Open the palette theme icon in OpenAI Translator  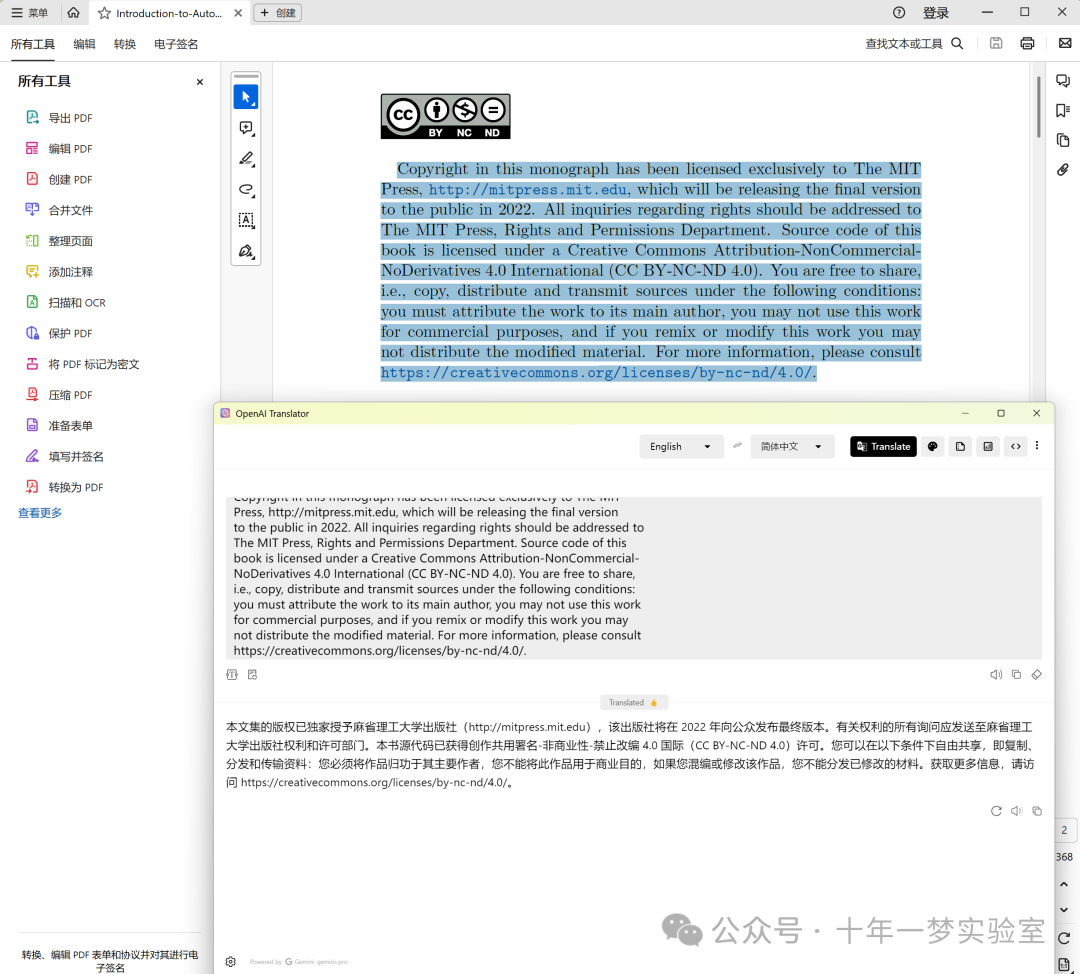click(x=933, y=446)
